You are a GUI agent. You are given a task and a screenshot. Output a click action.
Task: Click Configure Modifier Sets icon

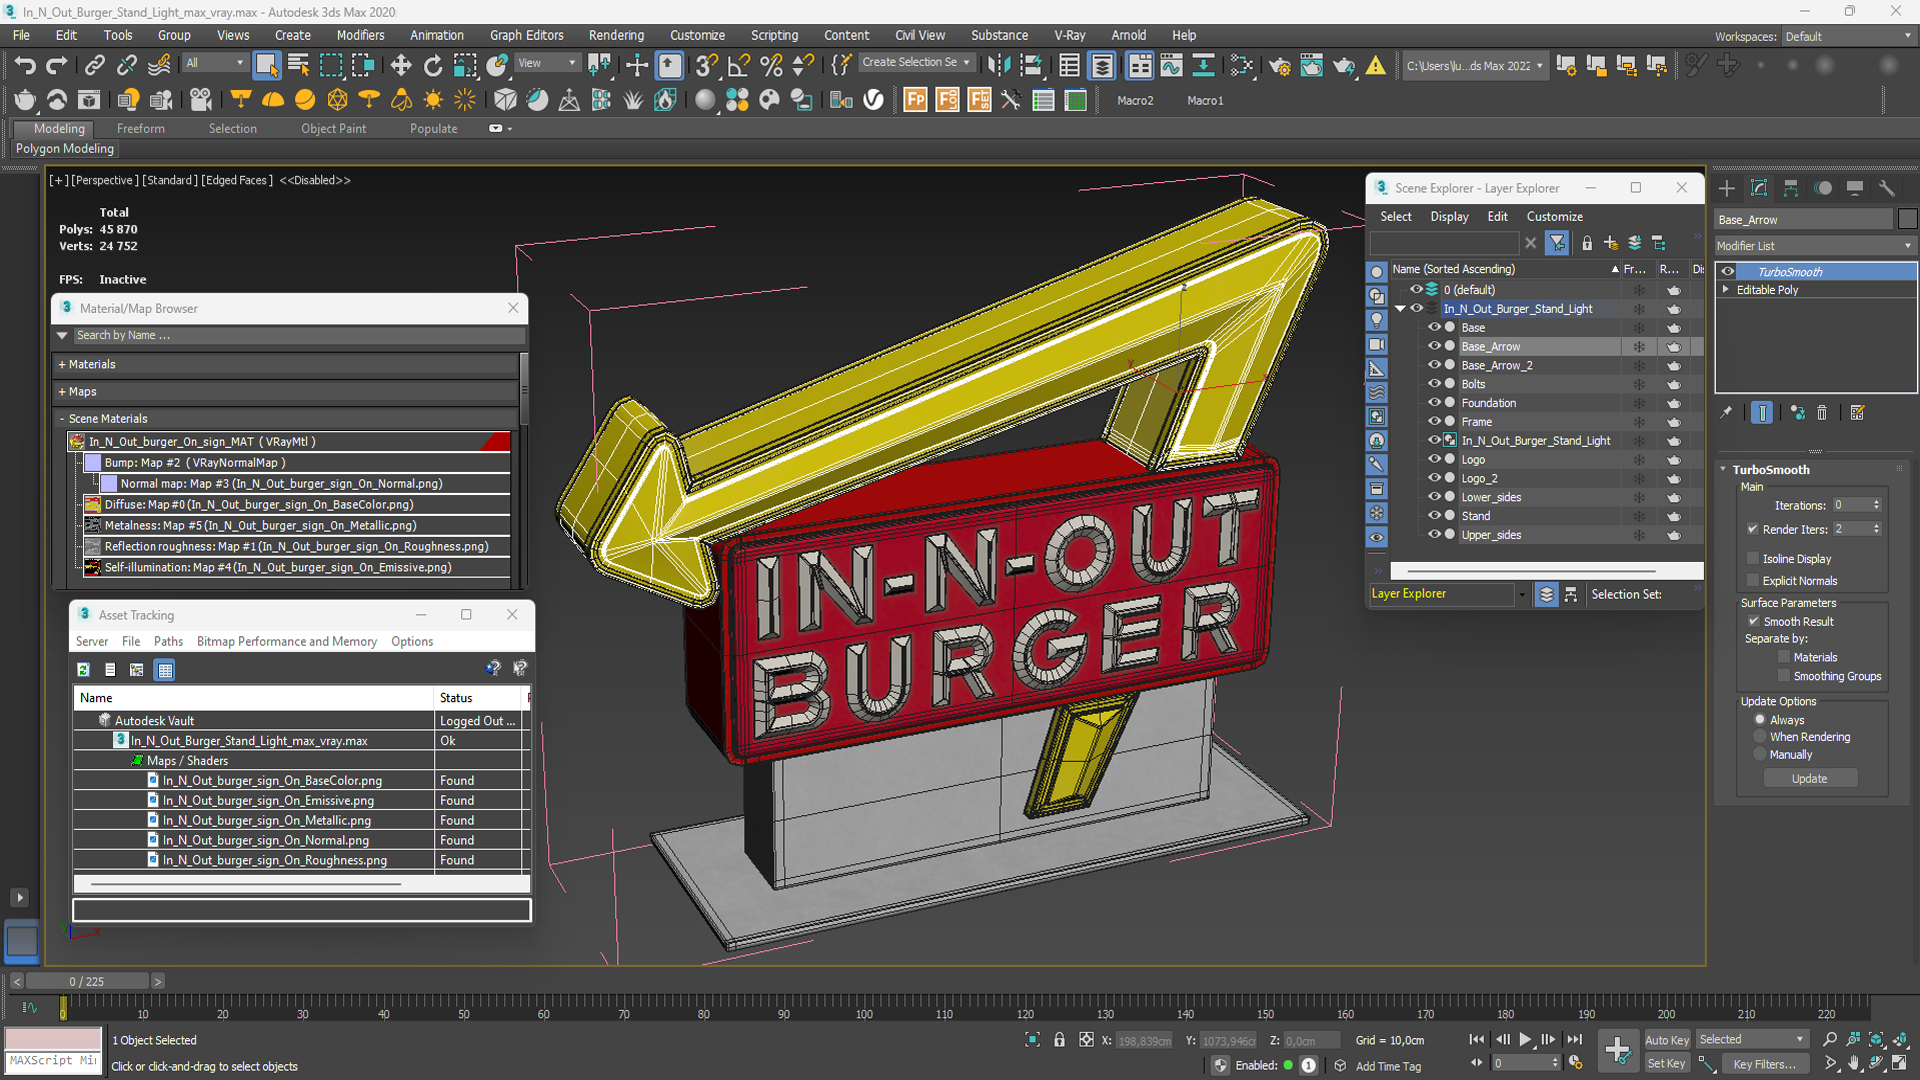[1858, 413]
